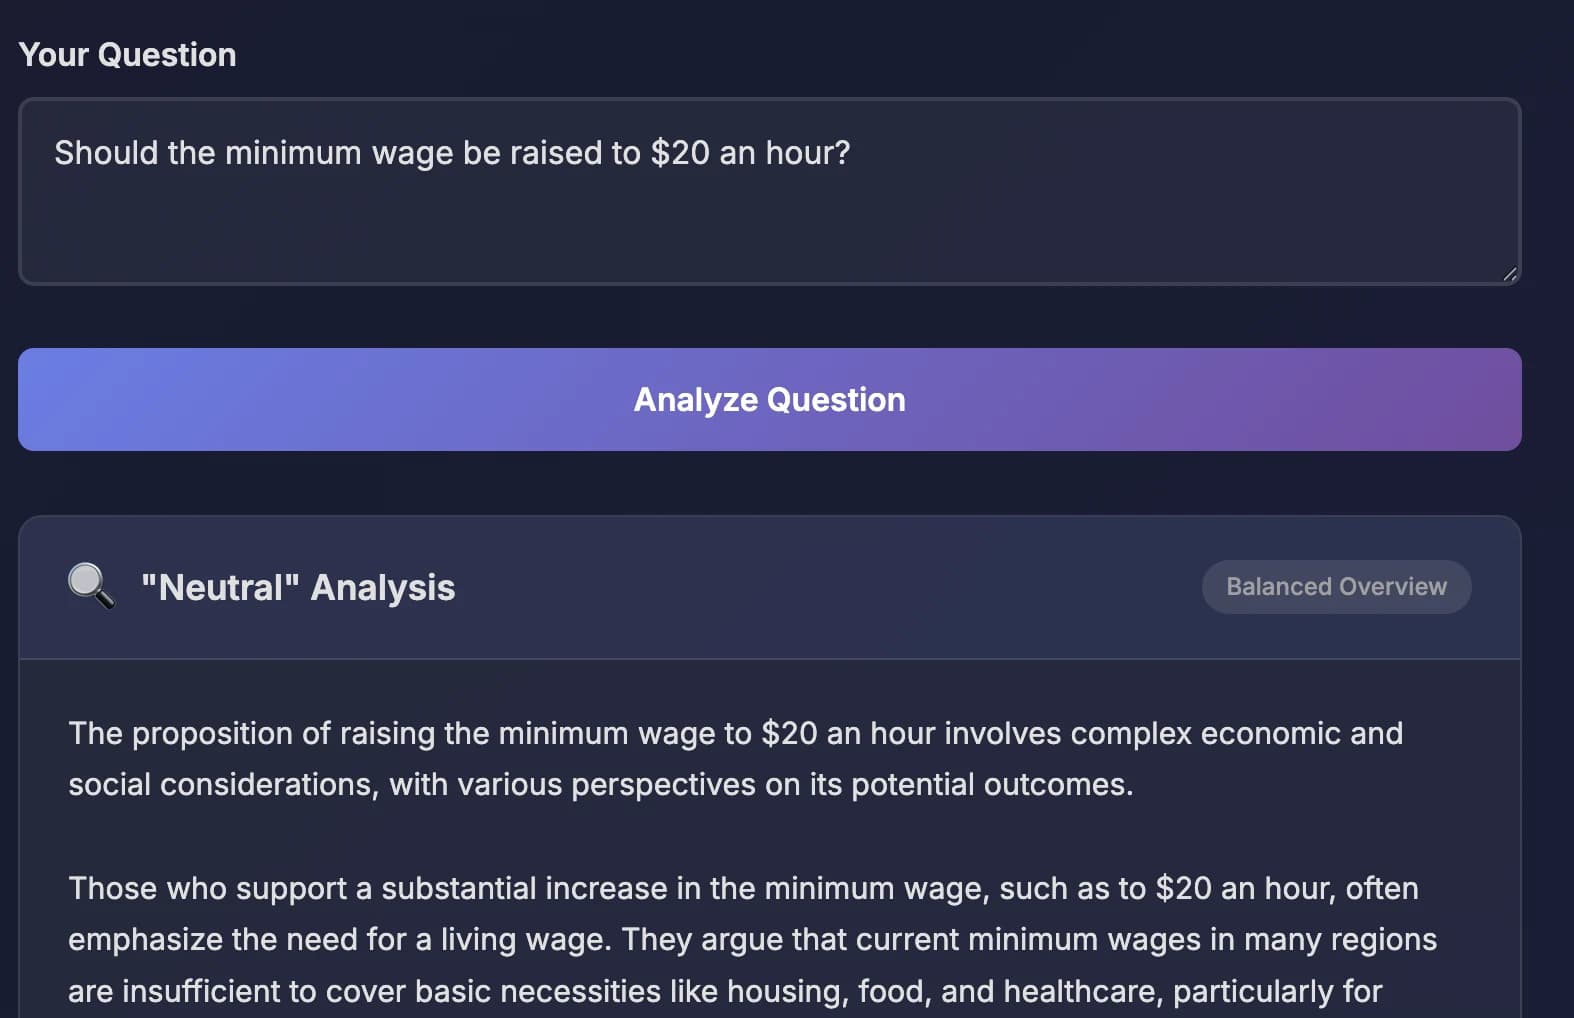Click the "Your Question" label

[x=128, y=54]
